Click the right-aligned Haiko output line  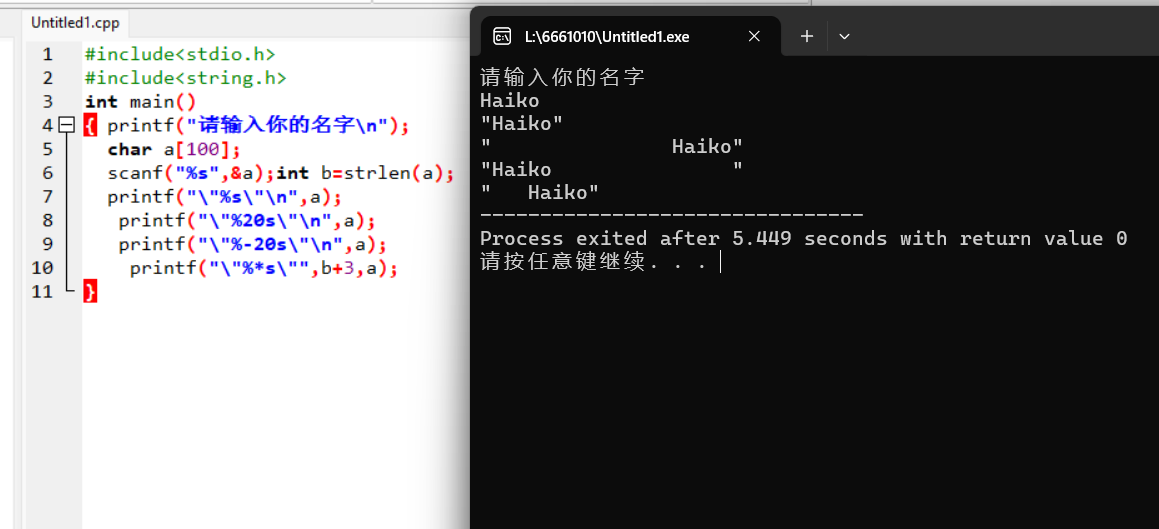point(611,147)
